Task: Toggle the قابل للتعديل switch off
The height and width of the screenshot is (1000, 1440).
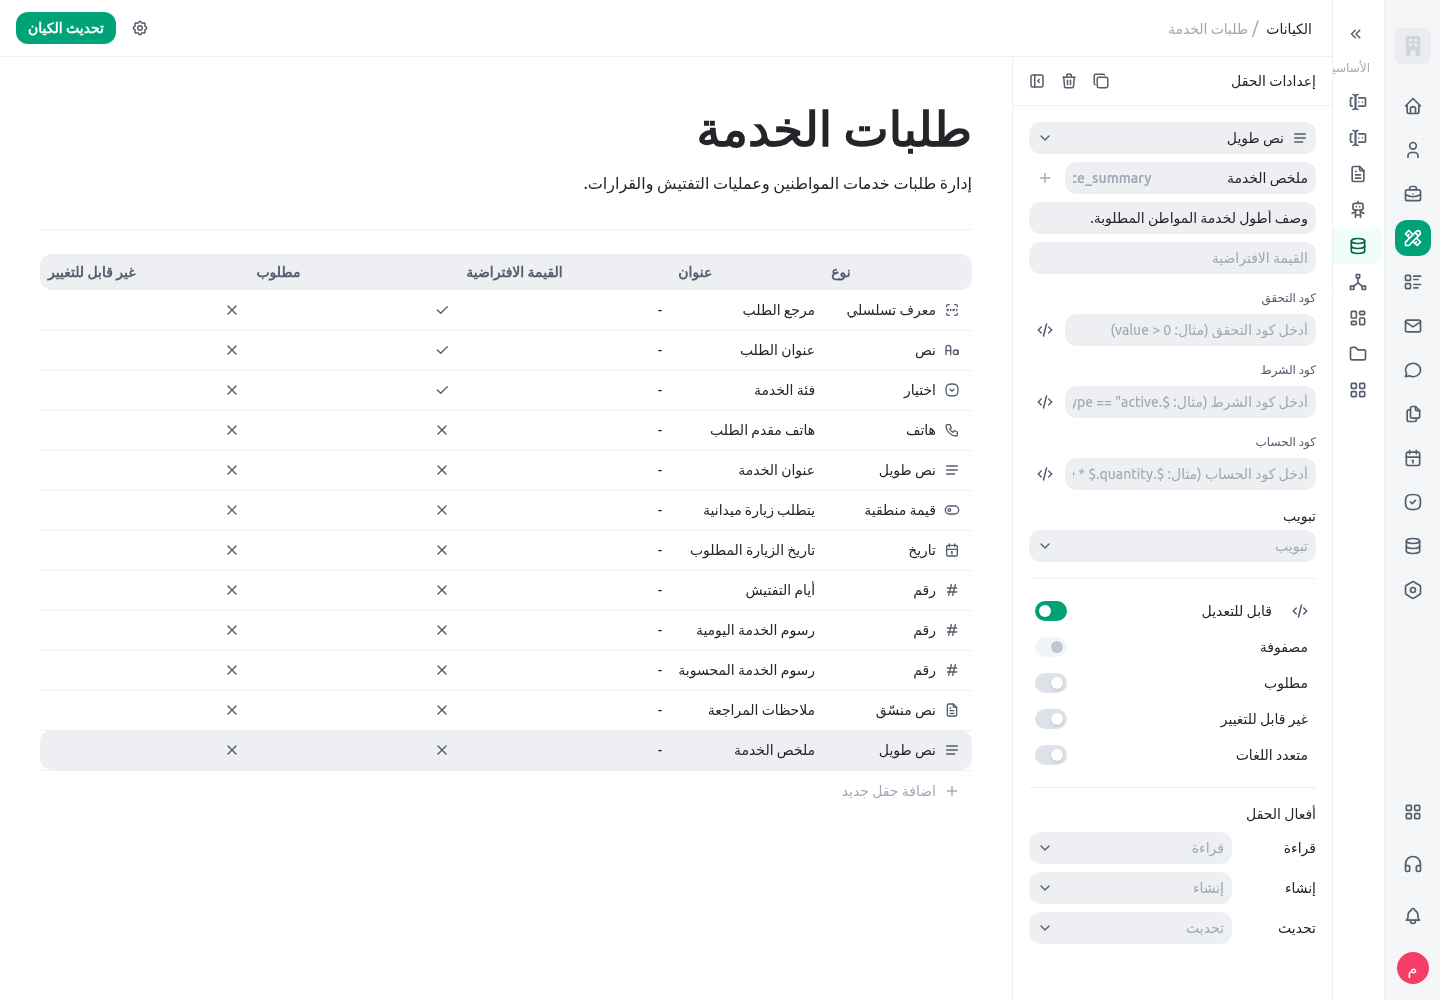Action: coord(1051,611)
